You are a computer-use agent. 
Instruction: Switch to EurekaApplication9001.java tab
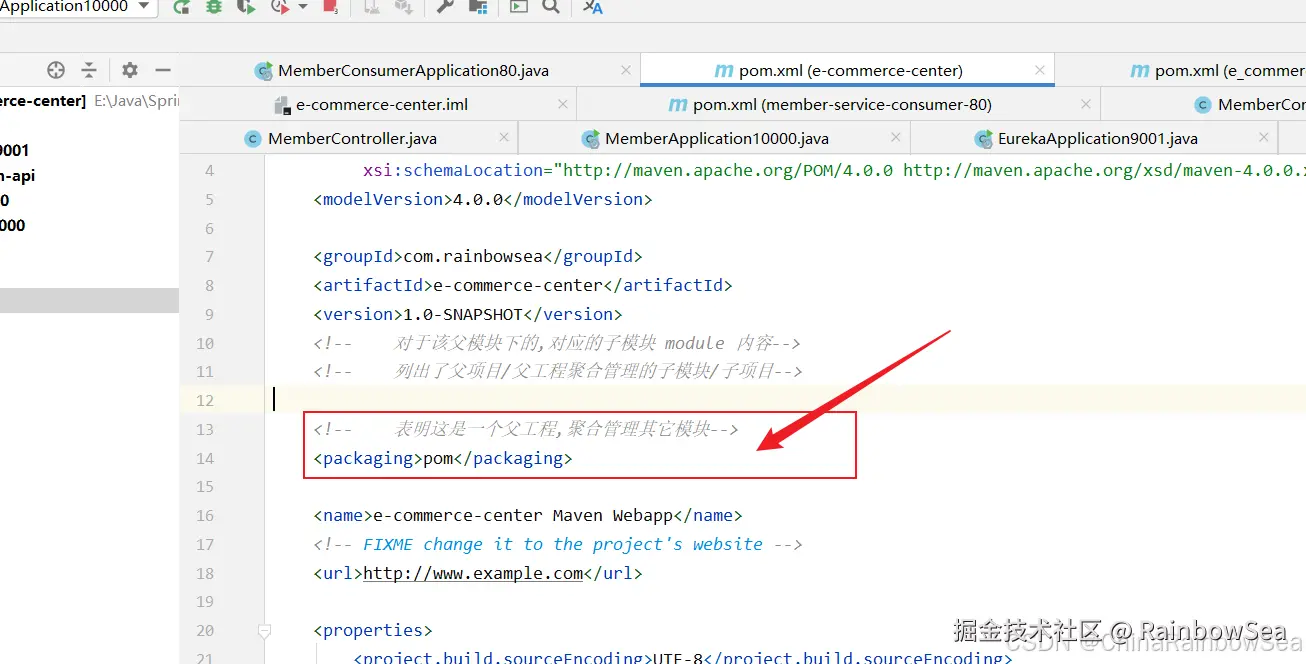tap(1098, 139)
